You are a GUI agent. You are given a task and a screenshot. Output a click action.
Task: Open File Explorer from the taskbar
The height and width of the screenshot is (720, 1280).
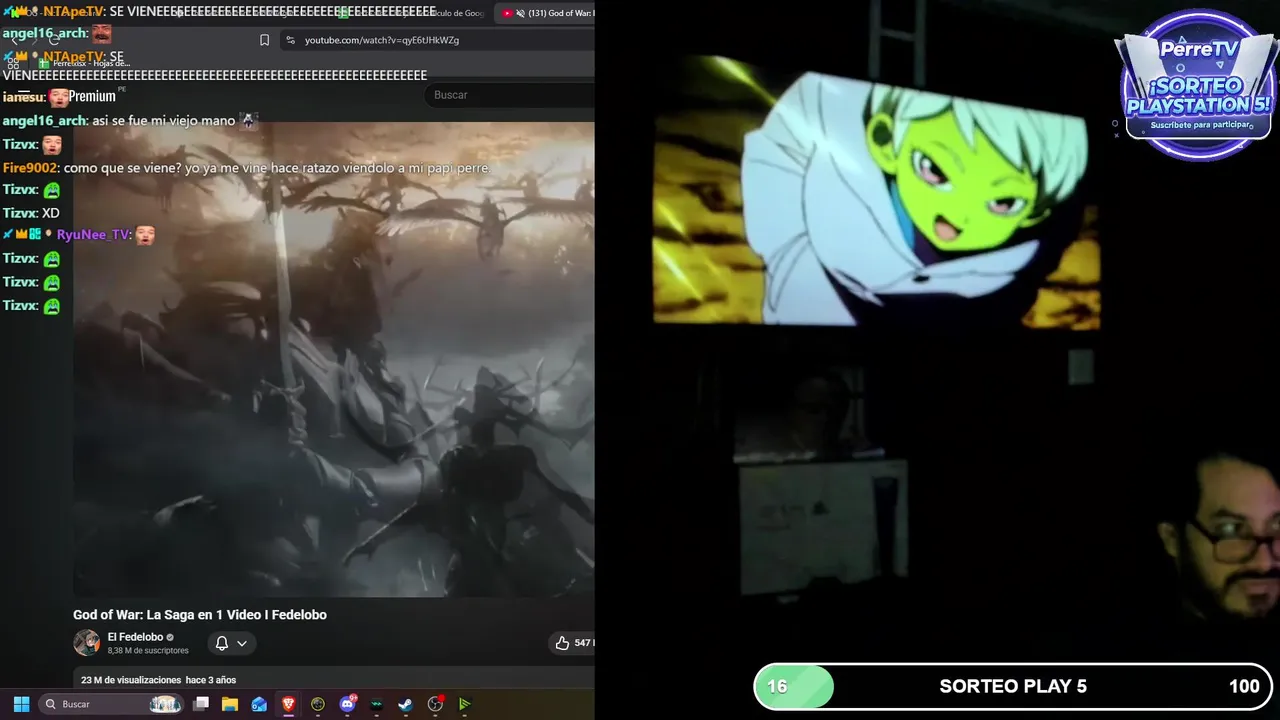pos(230,704)
